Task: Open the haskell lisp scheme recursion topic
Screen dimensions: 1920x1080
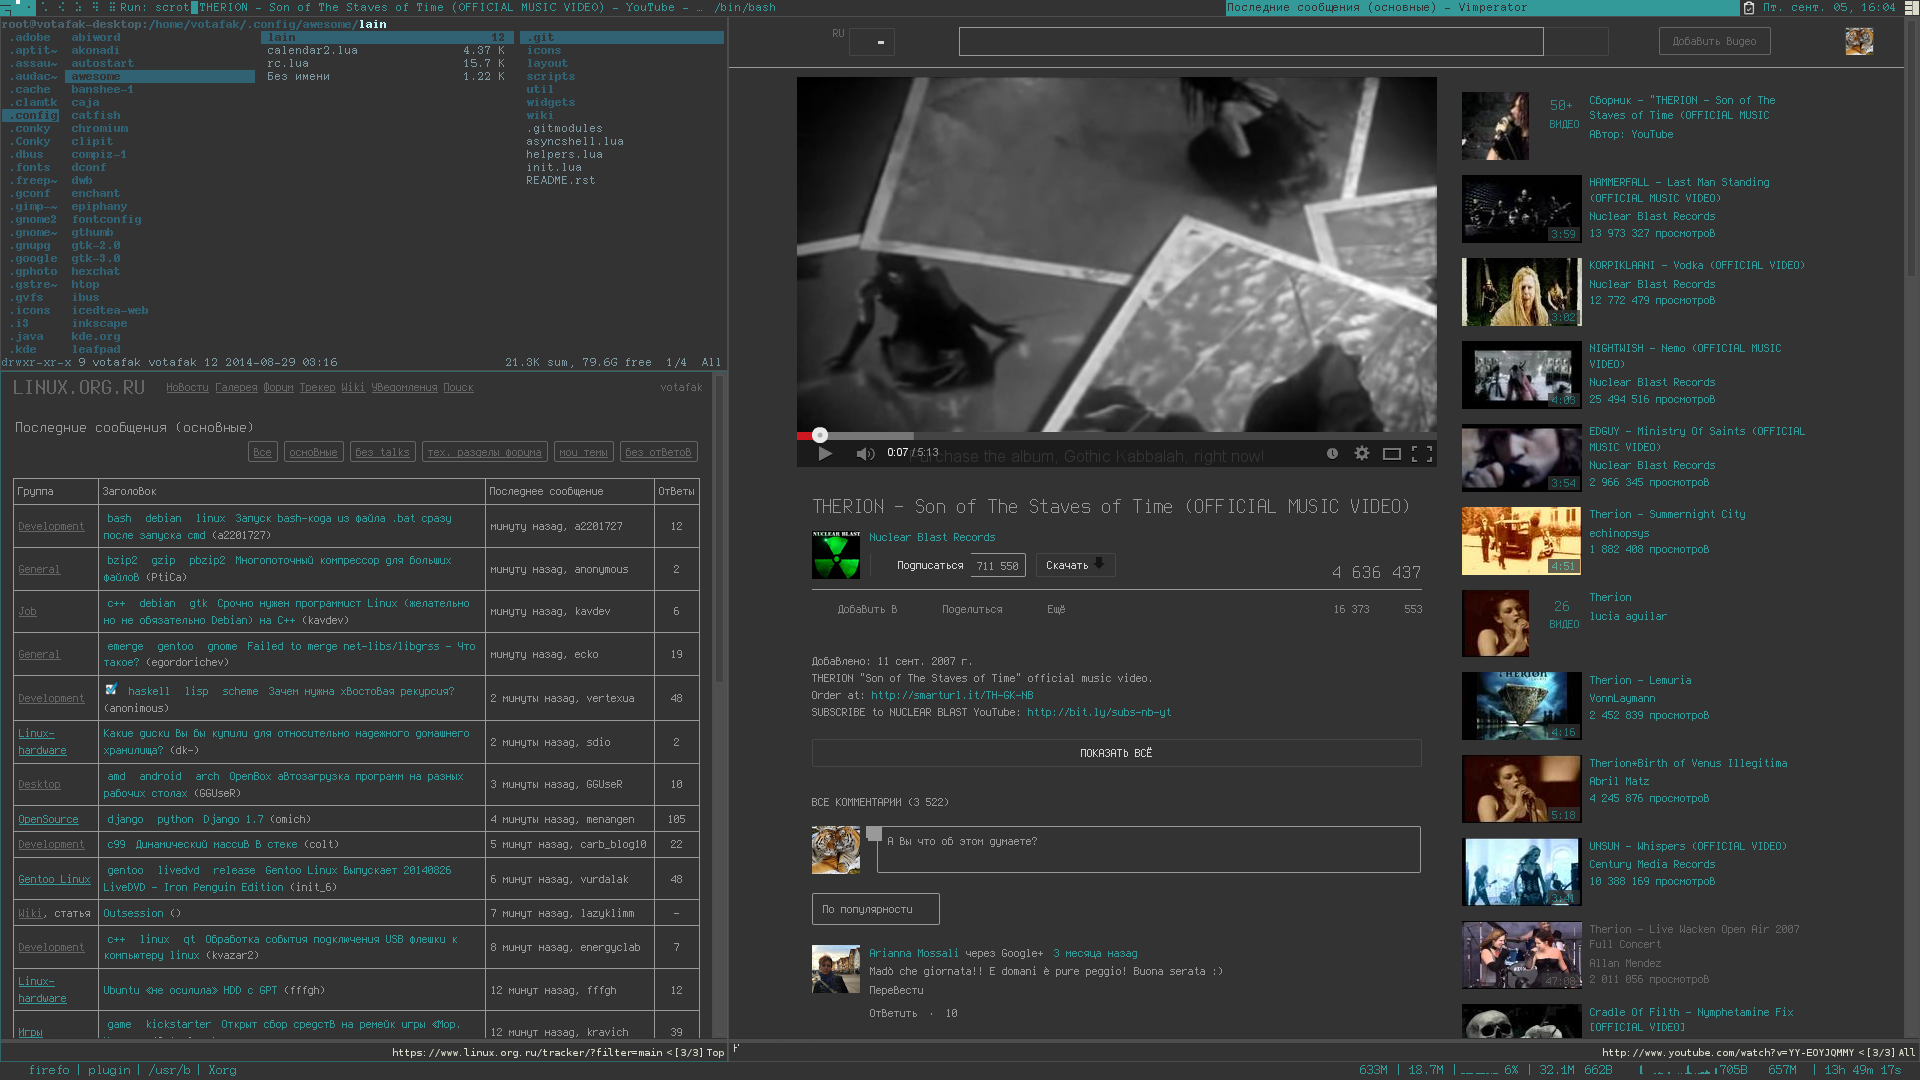Action: point(361,692)
